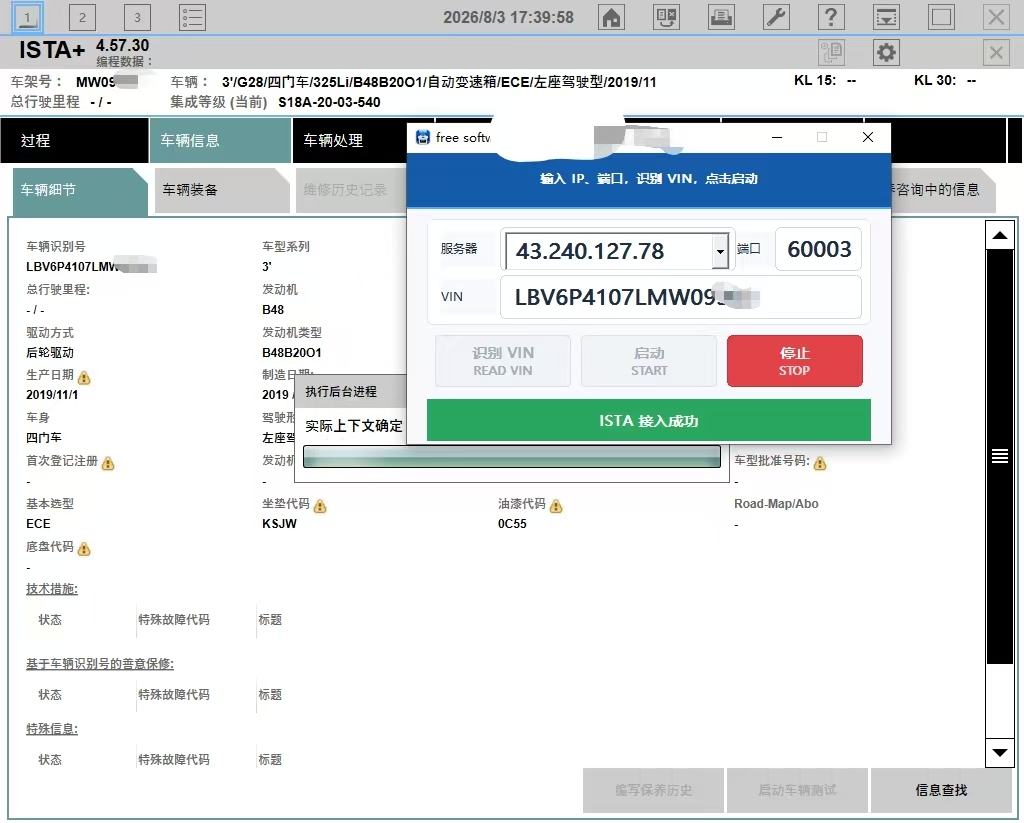Click the port field showing 60003

(818, 249)
